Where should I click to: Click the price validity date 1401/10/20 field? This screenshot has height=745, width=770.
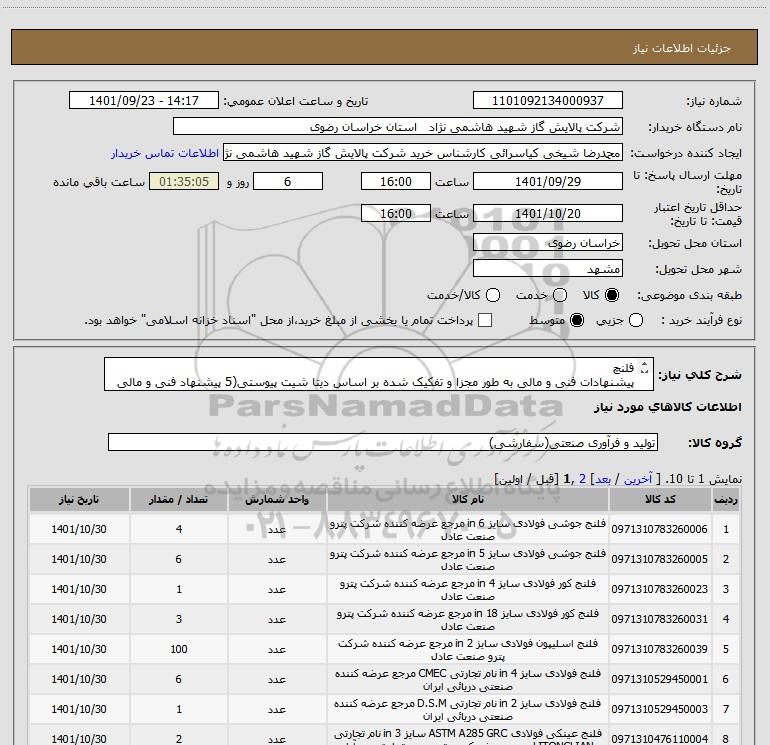tap(547, 214)
